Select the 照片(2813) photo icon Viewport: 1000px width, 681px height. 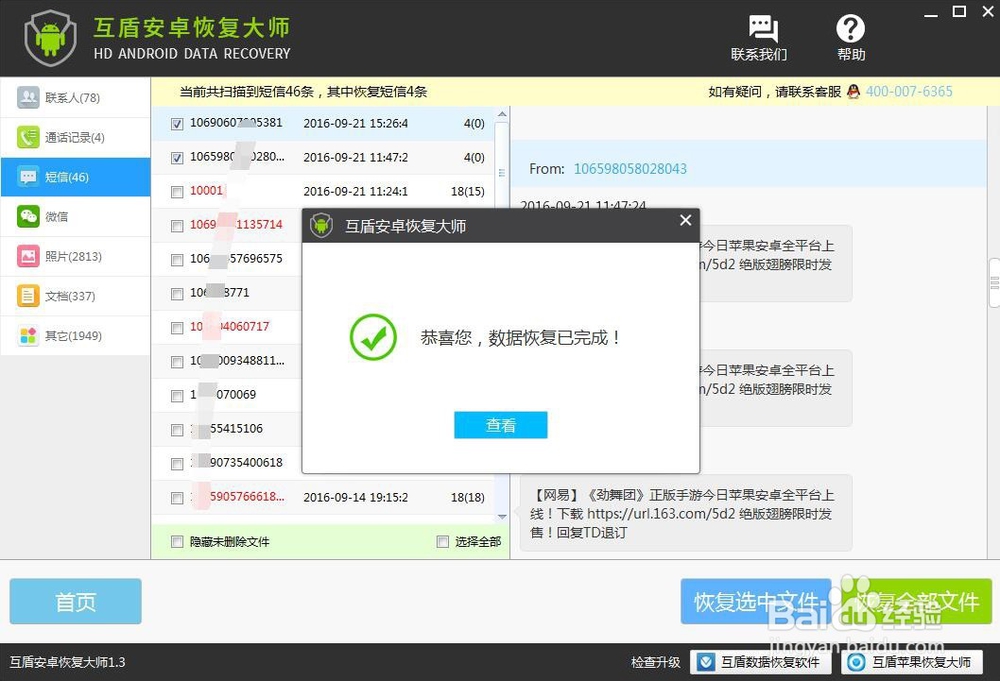28,256
